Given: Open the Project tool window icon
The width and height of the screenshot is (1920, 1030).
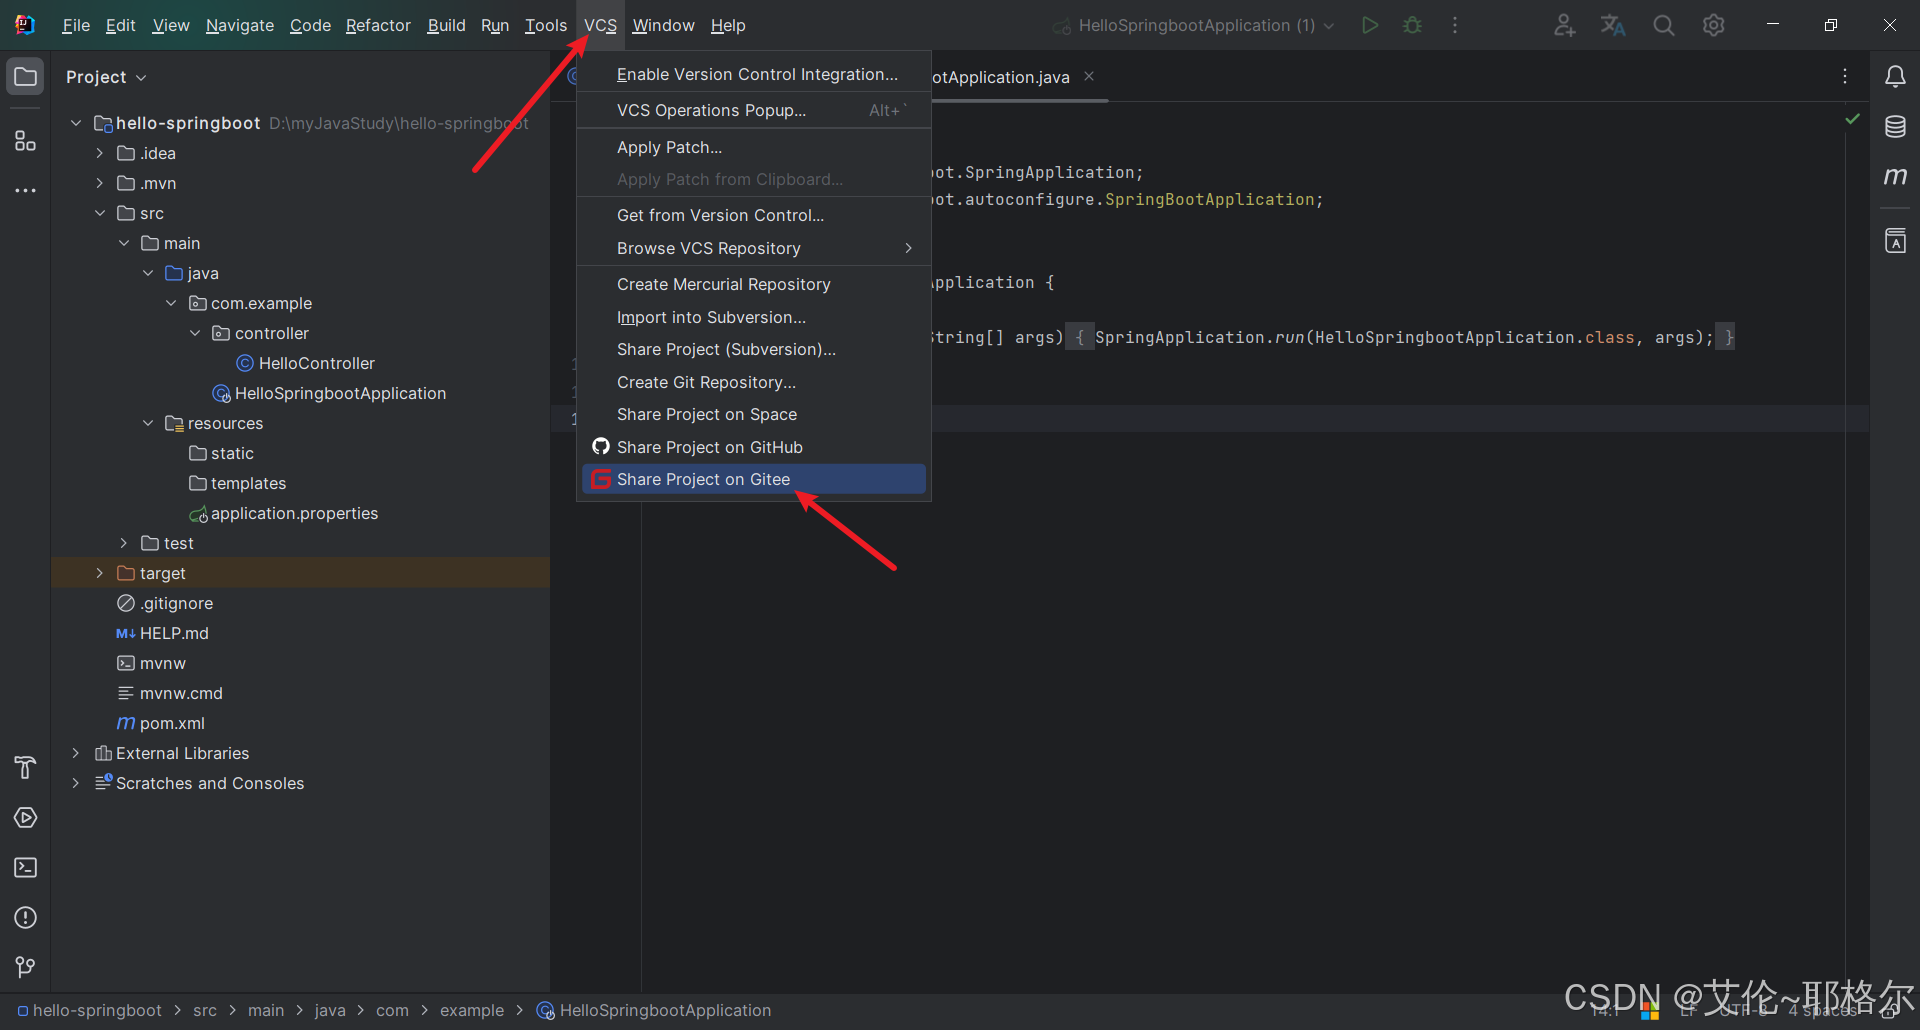Looking at the screenshot, I should [26, 77].
